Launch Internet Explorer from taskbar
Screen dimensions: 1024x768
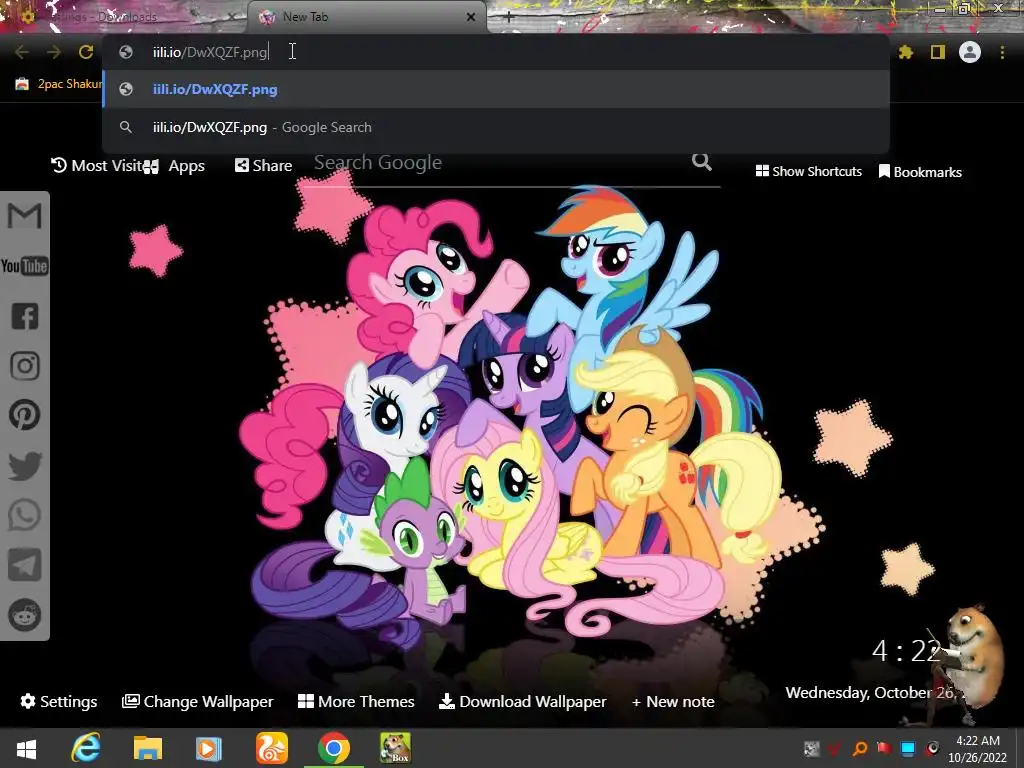click(86, 748)
